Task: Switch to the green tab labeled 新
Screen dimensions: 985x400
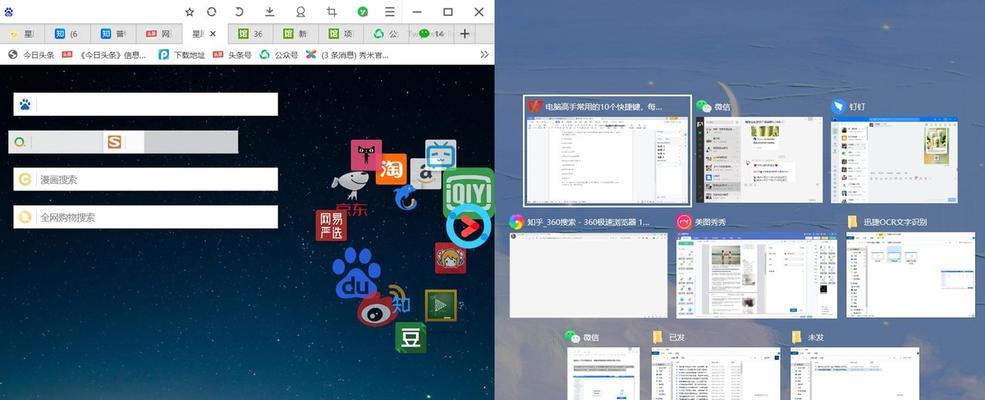Action: tap(296, 34)
